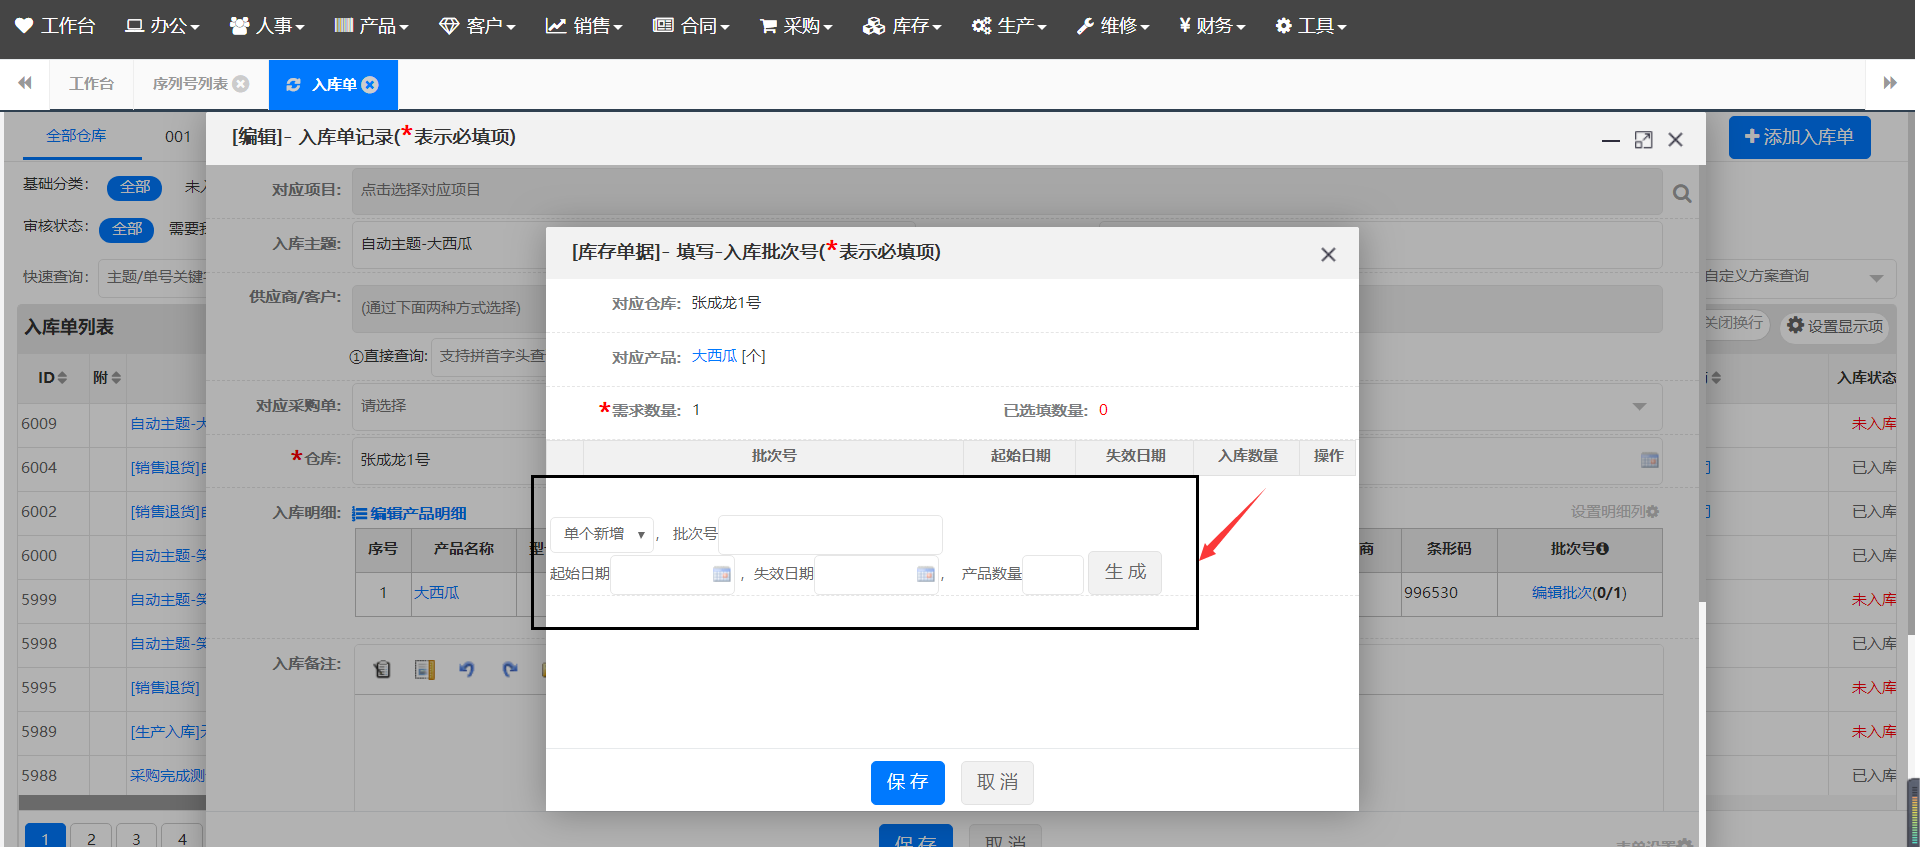Viewport: 1920px width, 847px height.
Task: Open the 失效日期 calendar picker icon
Action: (x=925, y=574)
